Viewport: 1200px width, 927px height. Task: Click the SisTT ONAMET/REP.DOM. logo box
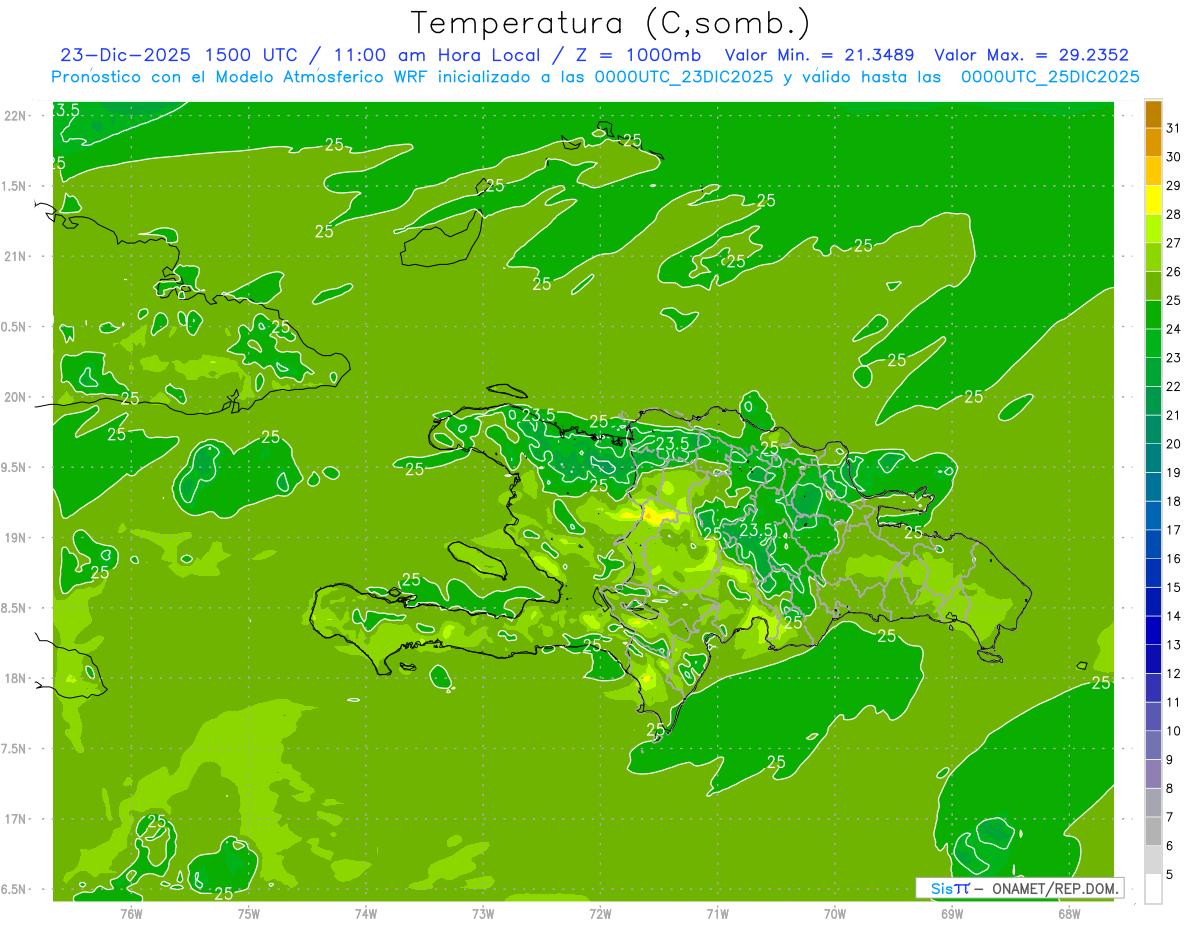(1019, 888)
